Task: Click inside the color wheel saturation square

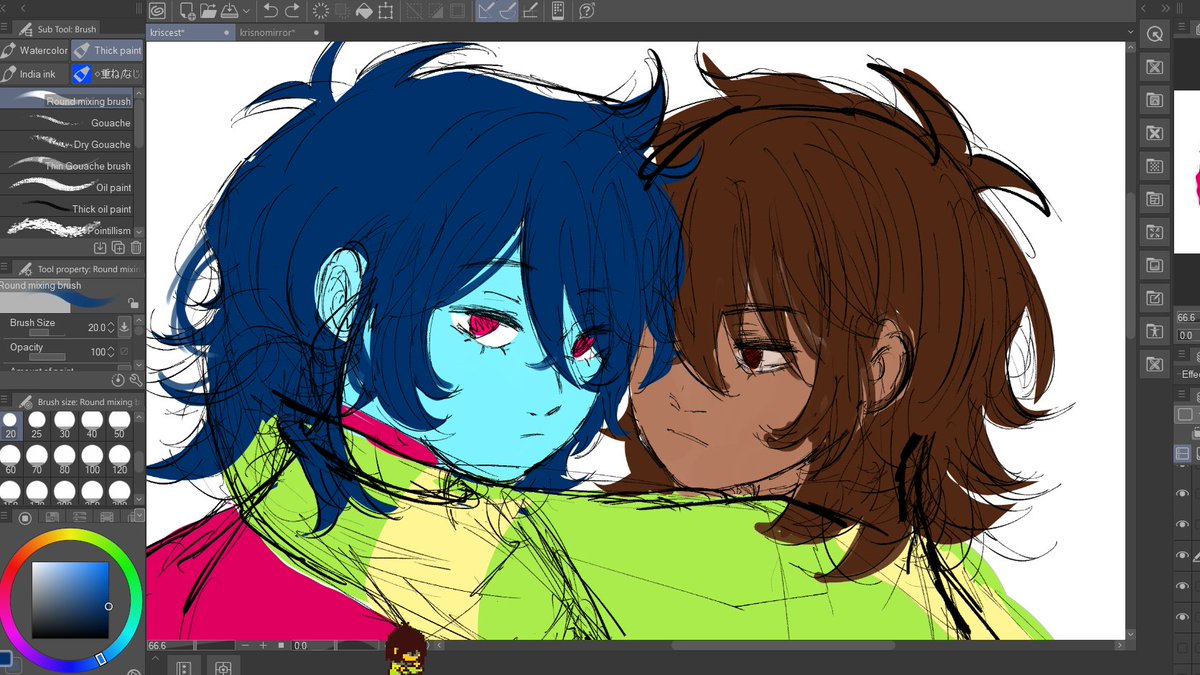Action: 69,600
